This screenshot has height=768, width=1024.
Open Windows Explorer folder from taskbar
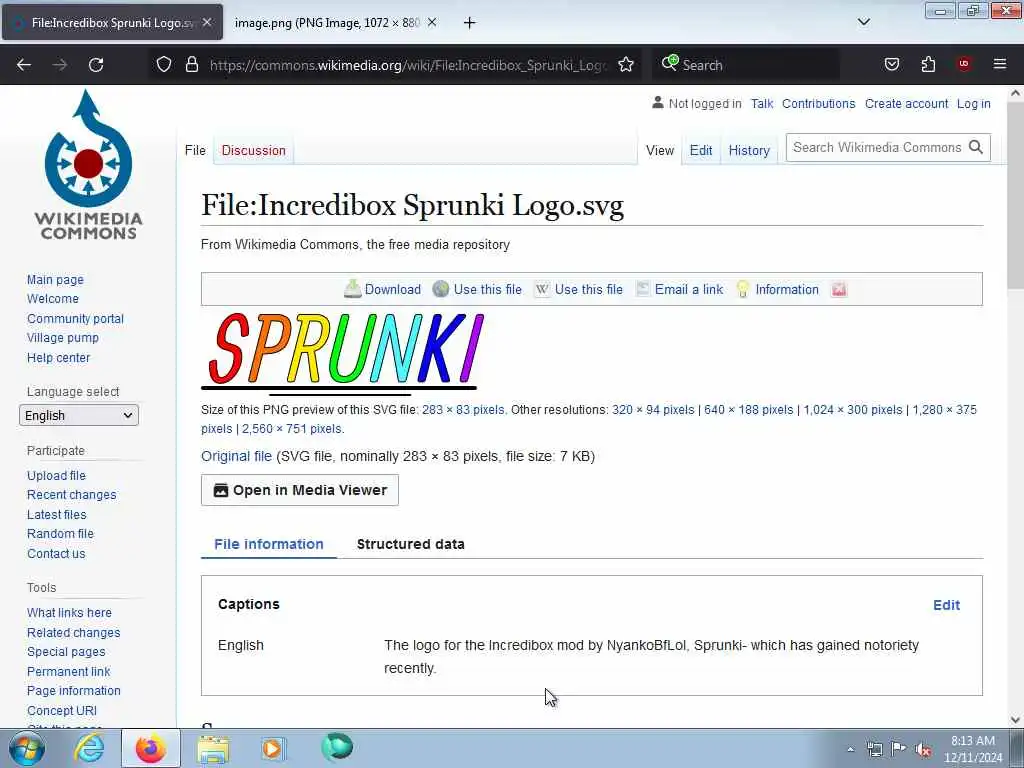tap(213, 750)
